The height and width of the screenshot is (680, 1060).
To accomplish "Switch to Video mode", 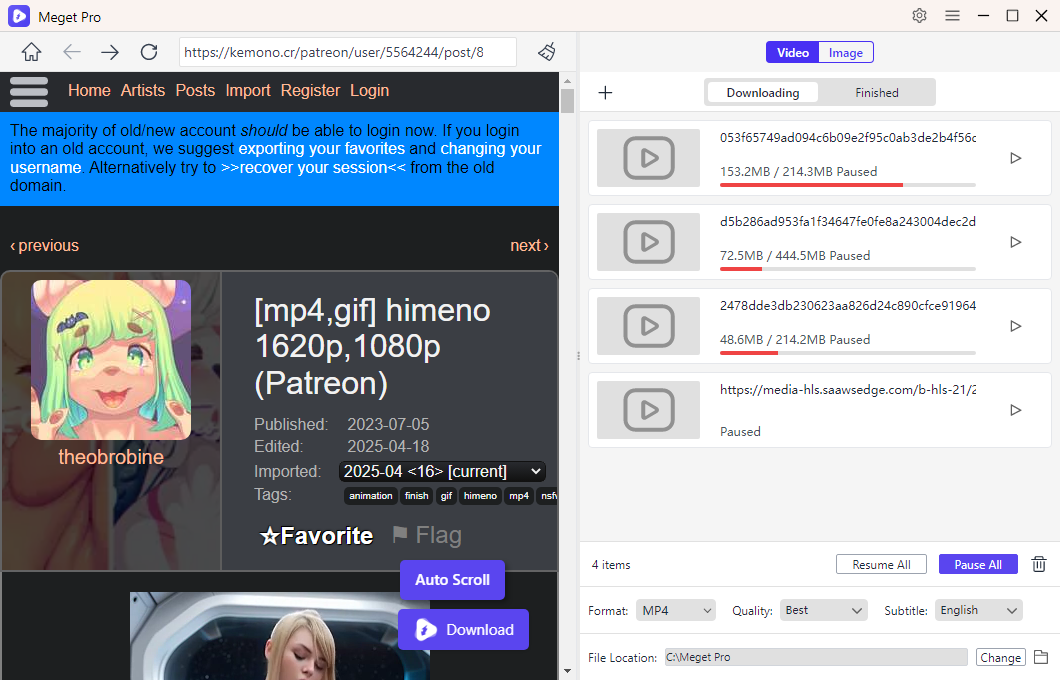I will pos(792,53).
